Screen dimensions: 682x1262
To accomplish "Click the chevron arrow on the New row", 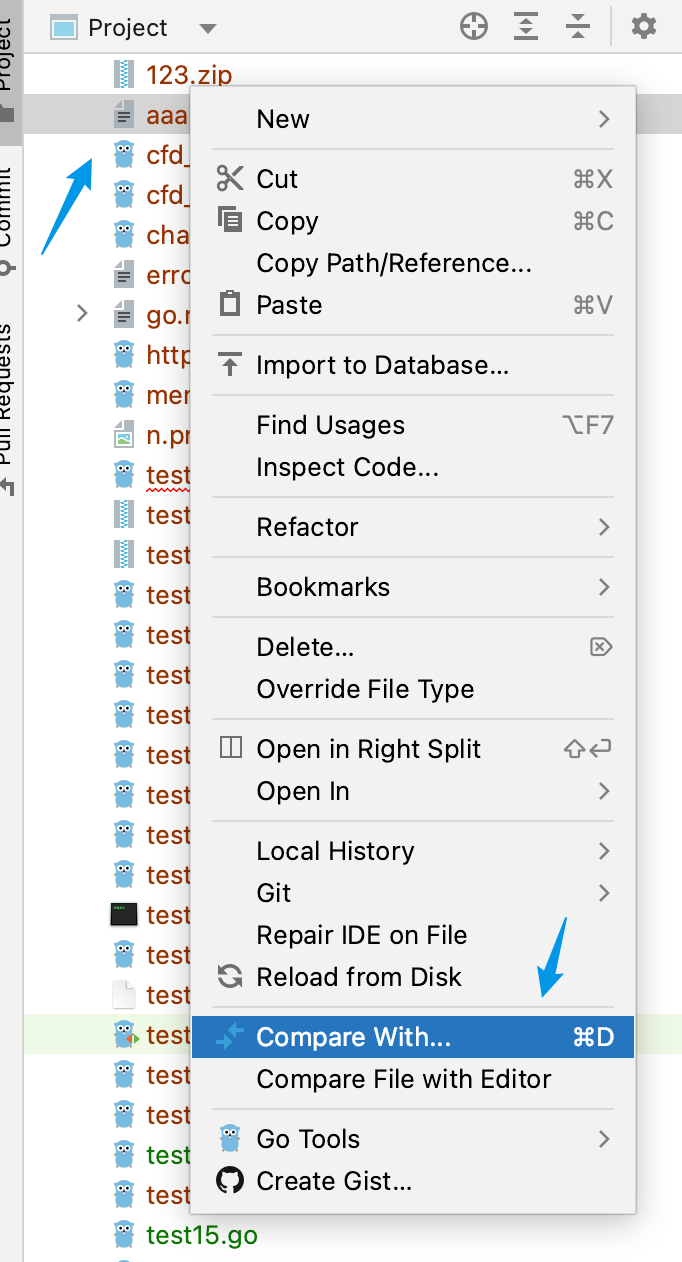I will point(604,119).
